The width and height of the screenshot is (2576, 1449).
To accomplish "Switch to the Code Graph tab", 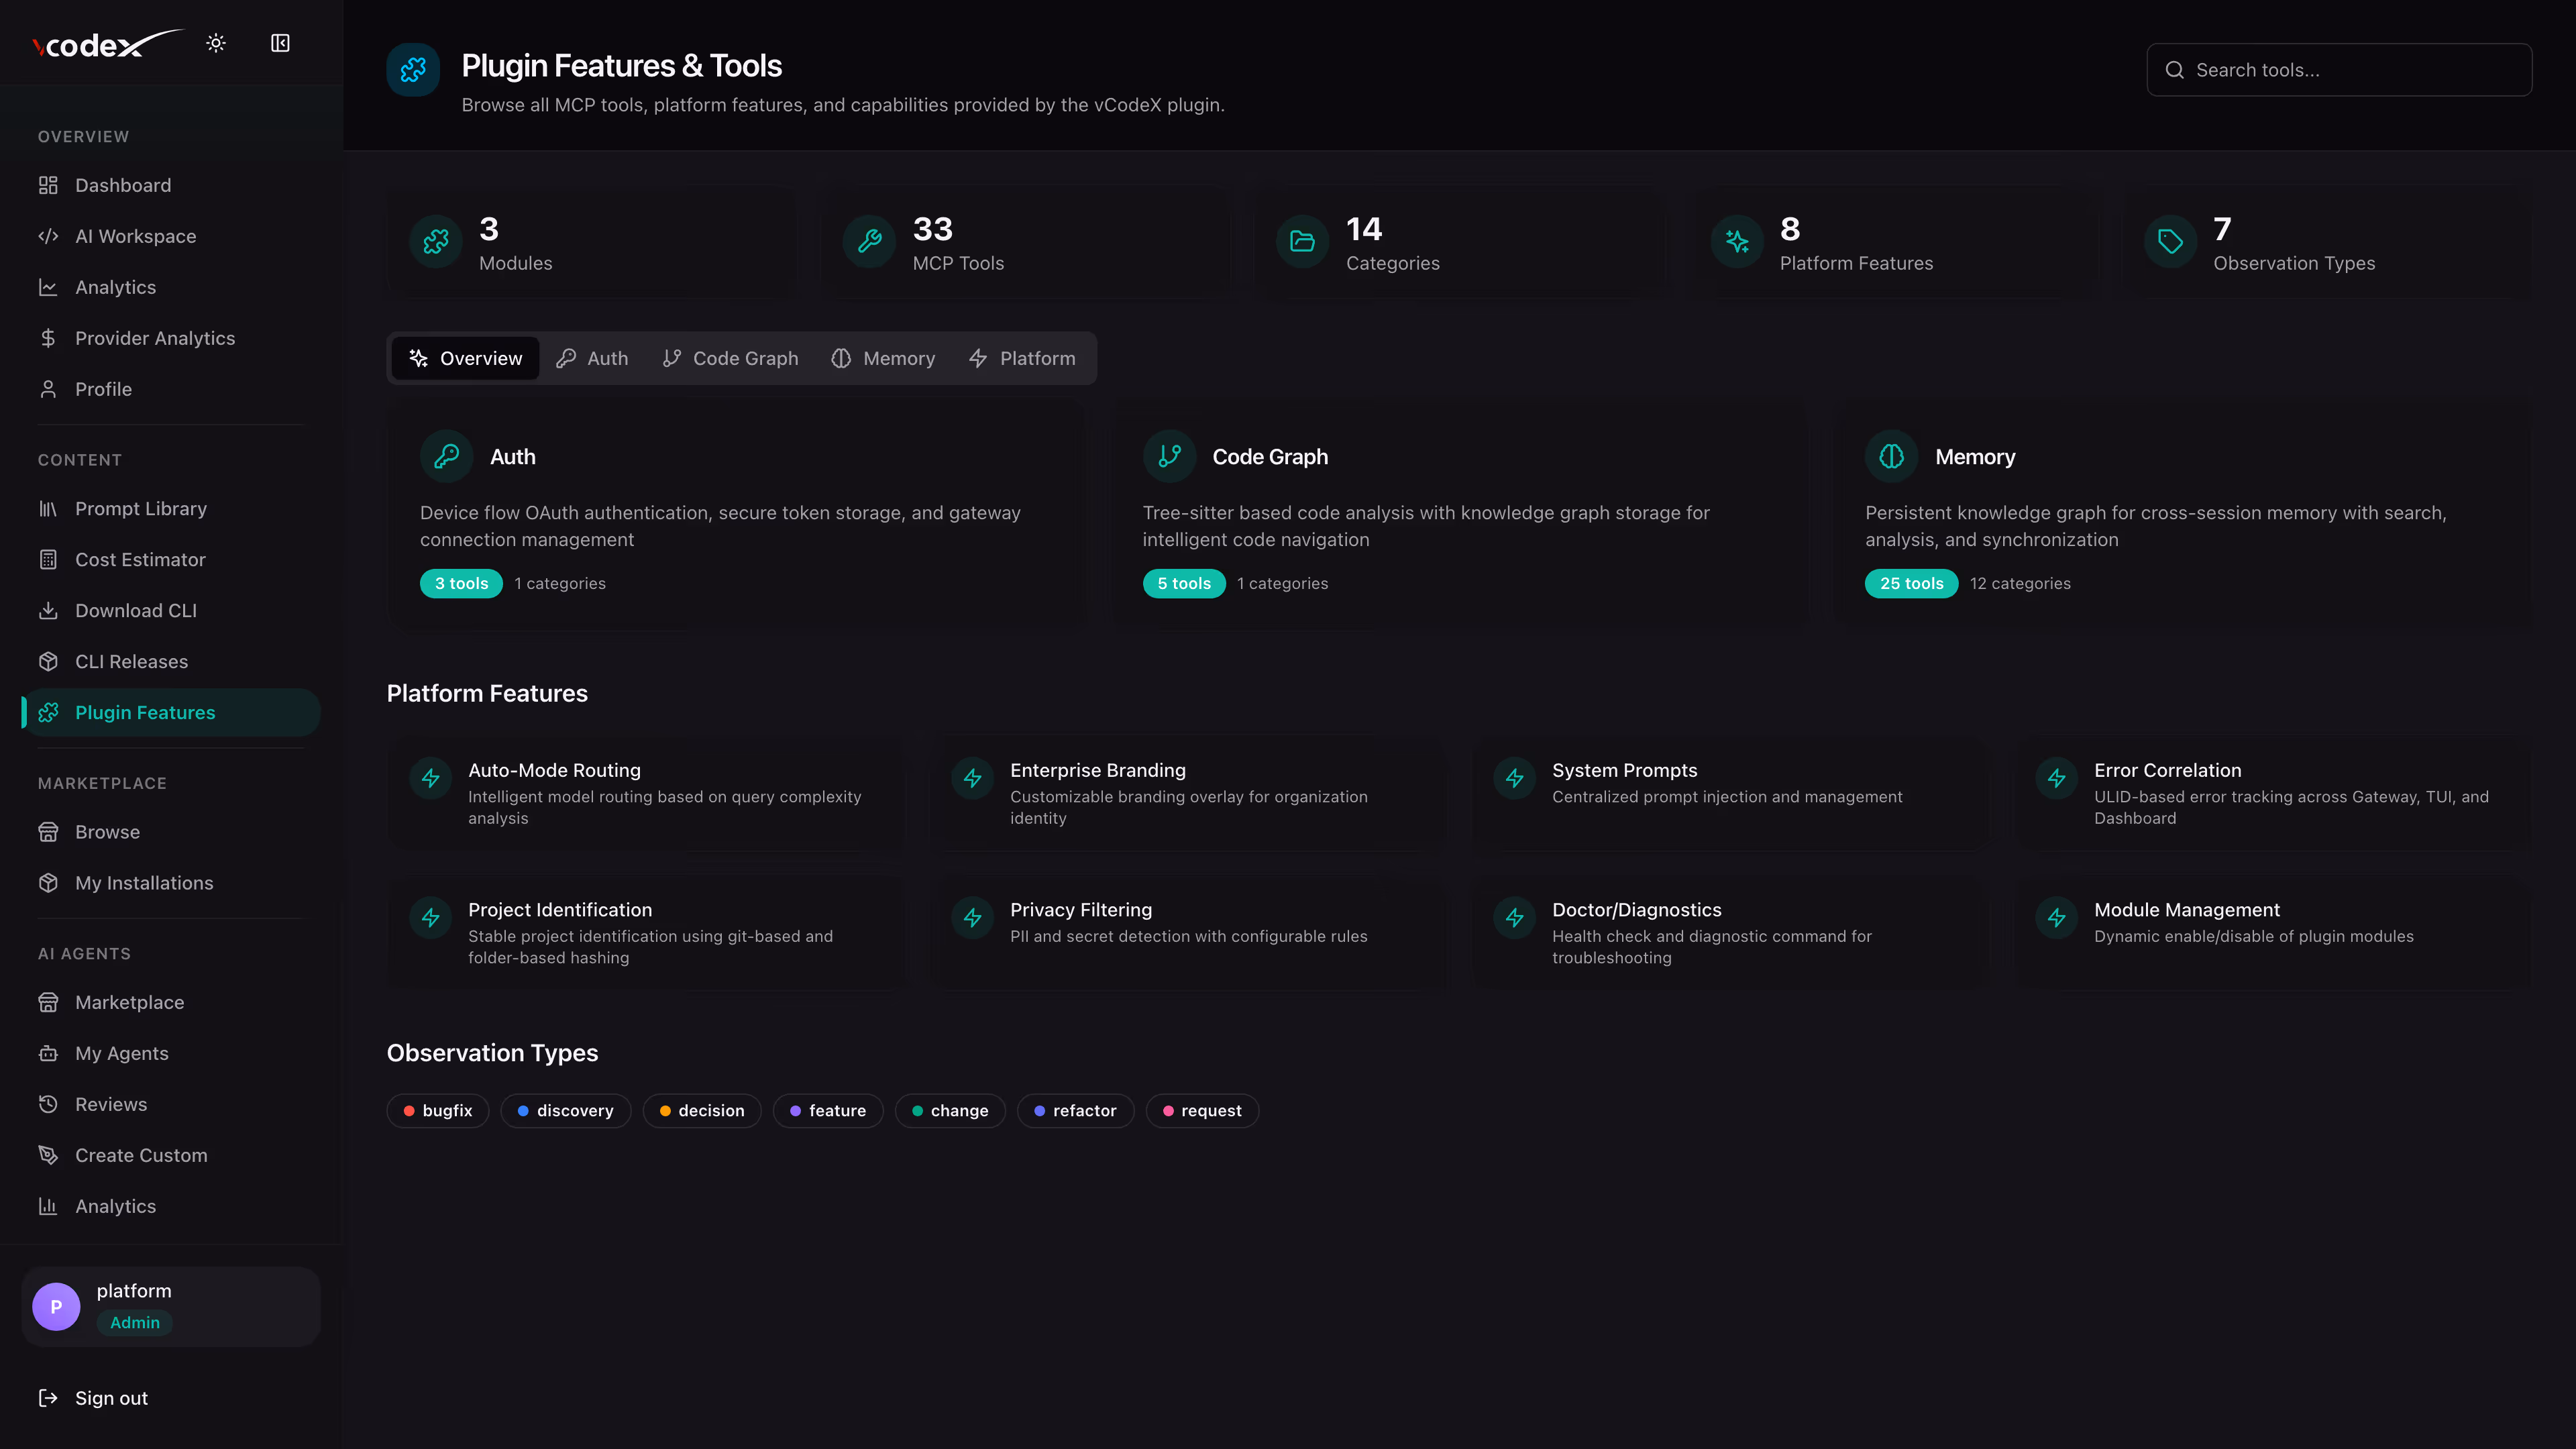I will (731, 358).
